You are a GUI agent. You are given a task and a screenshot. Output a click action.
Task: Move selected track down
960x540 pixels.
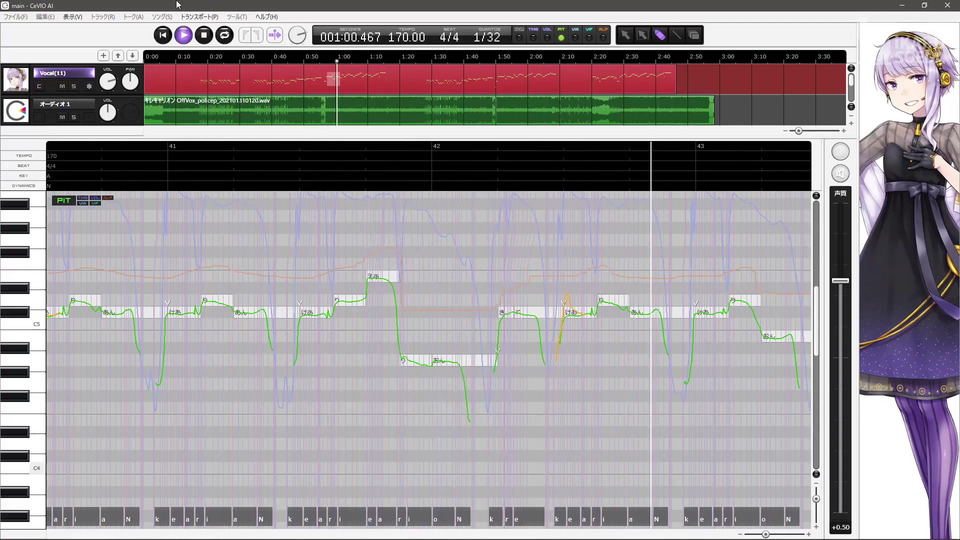(x=132, y=56)
